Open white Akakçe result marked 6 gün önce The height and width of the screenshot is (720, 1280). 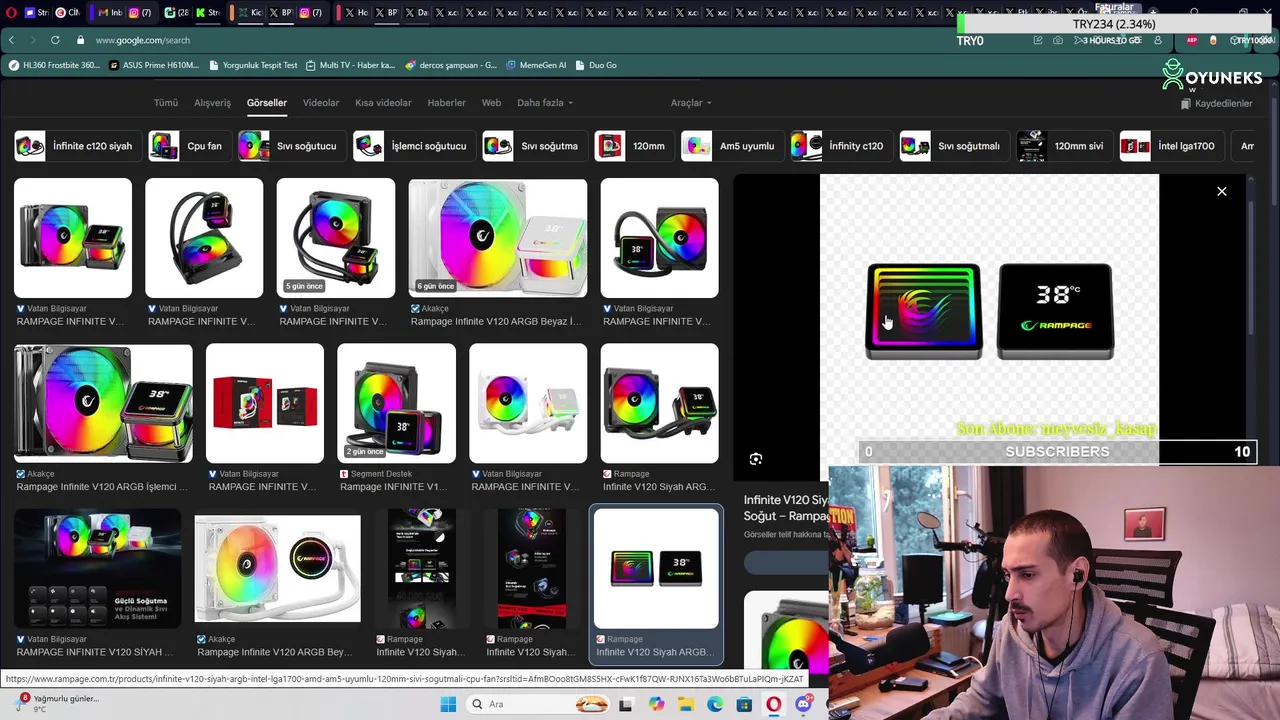(497, 238)
